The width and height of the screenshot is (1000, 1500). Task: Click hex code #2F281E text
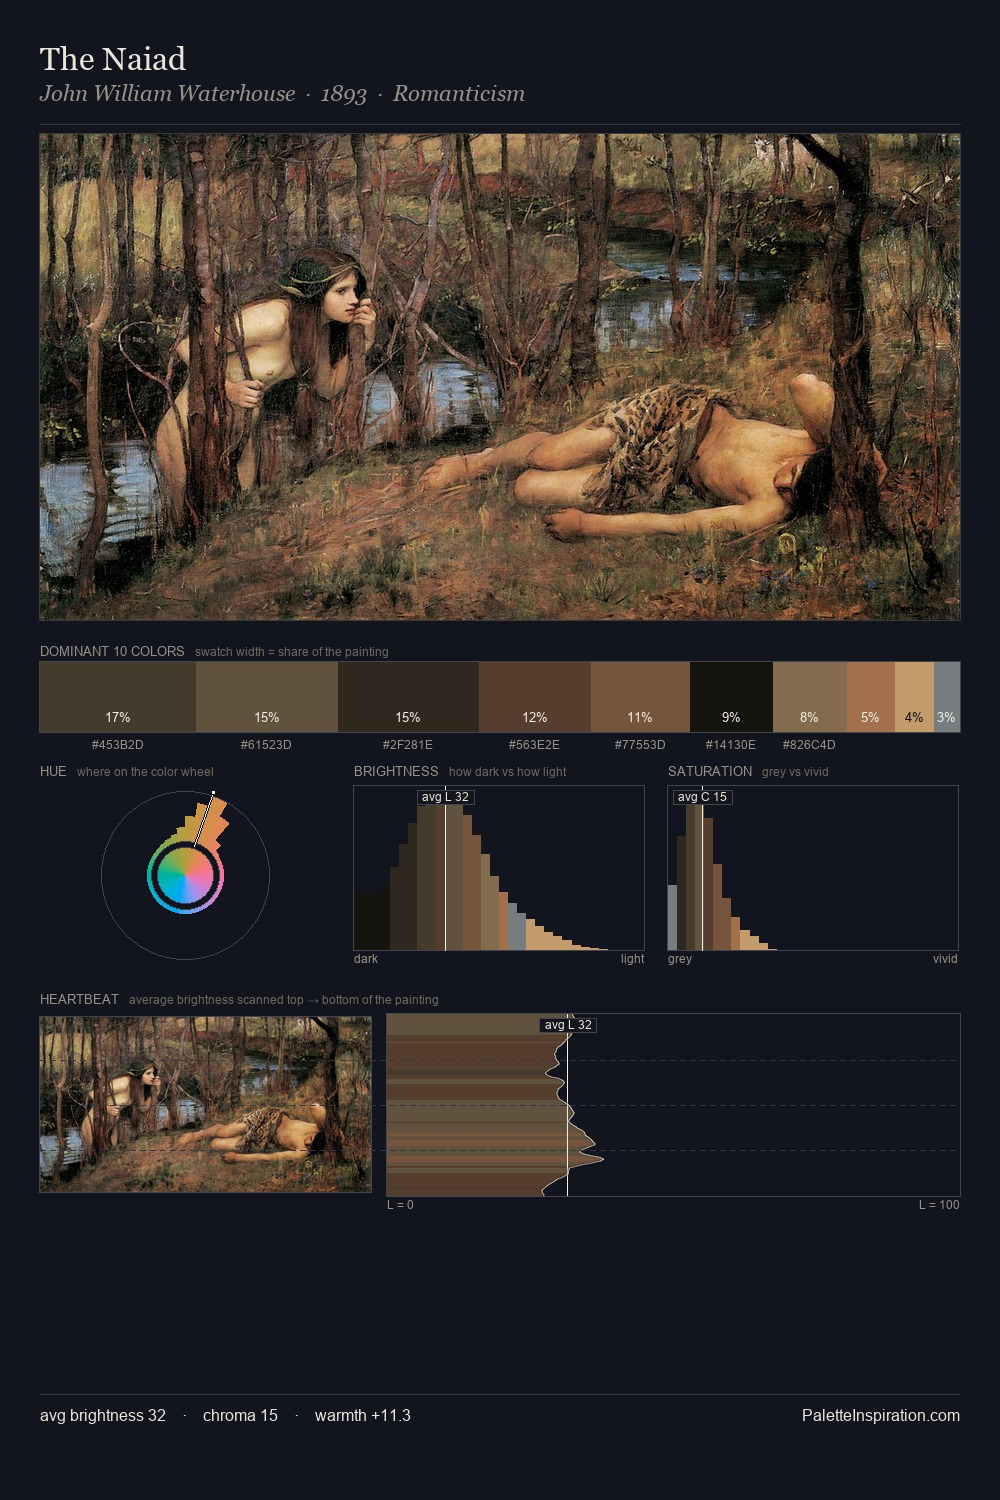click(x=408, y=745)
